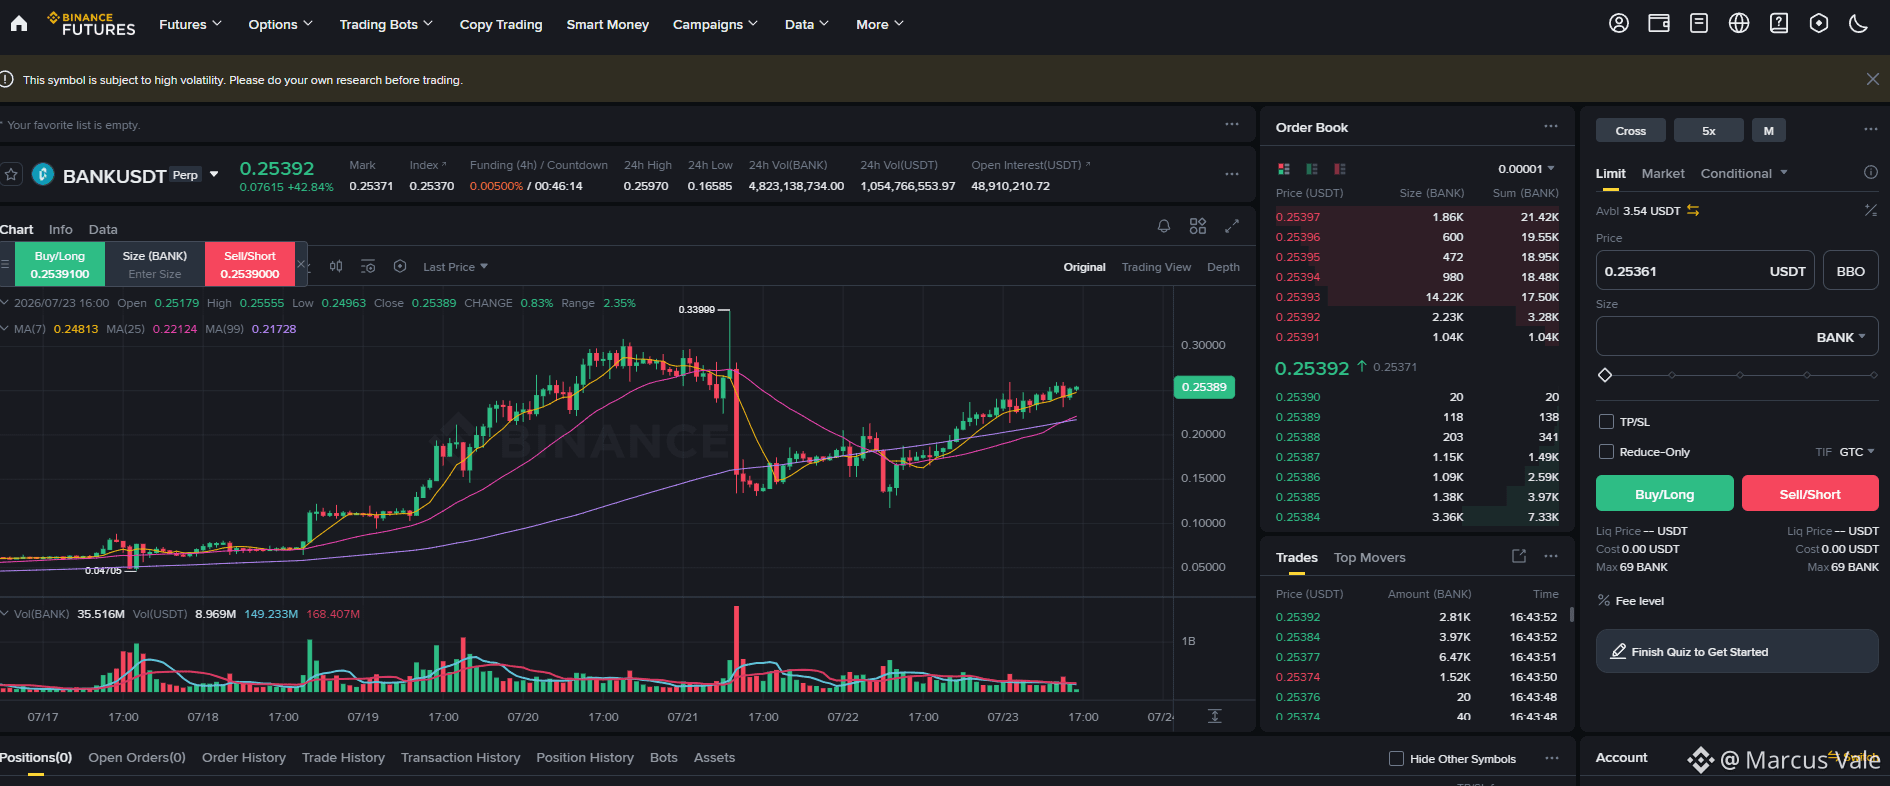Click the transfer arrows next to Avbl
The width and height of the screenshot is (1890, 786).
click(1693, 210)
